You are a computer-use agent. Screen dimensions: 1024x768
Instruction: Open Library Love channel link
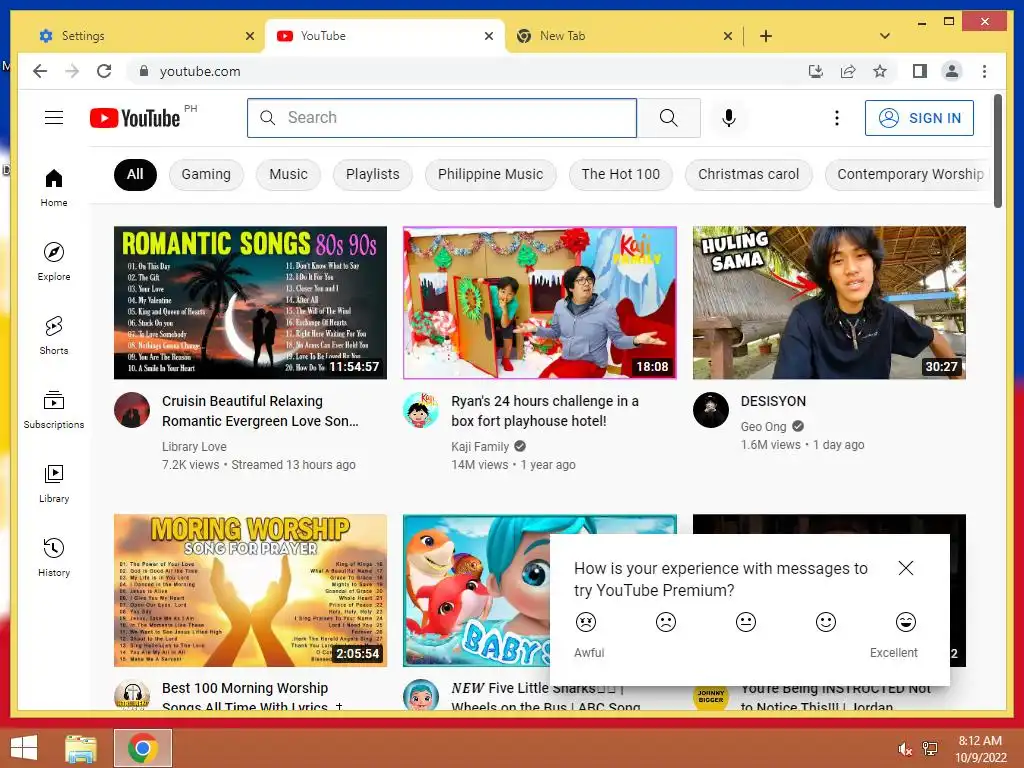click(194, 447)
